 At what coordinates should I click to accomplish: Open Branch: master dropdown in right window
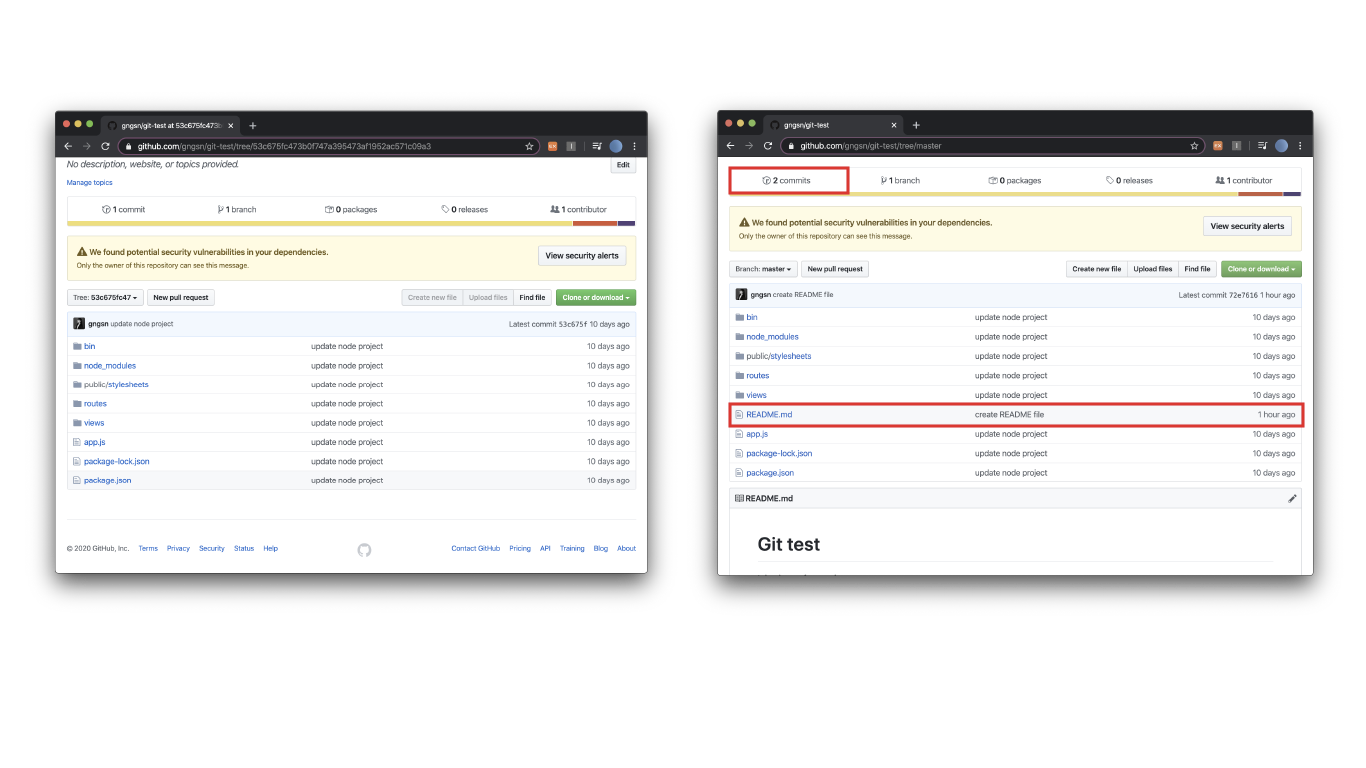point(763,269)
